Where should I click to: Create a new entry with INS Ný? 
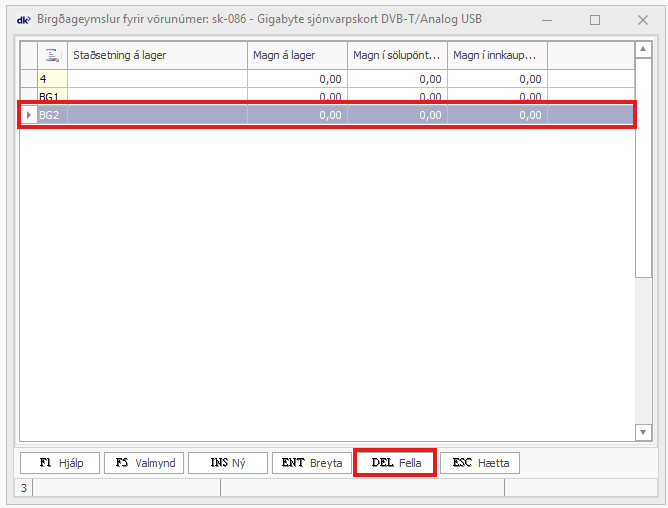pos(228,463)
